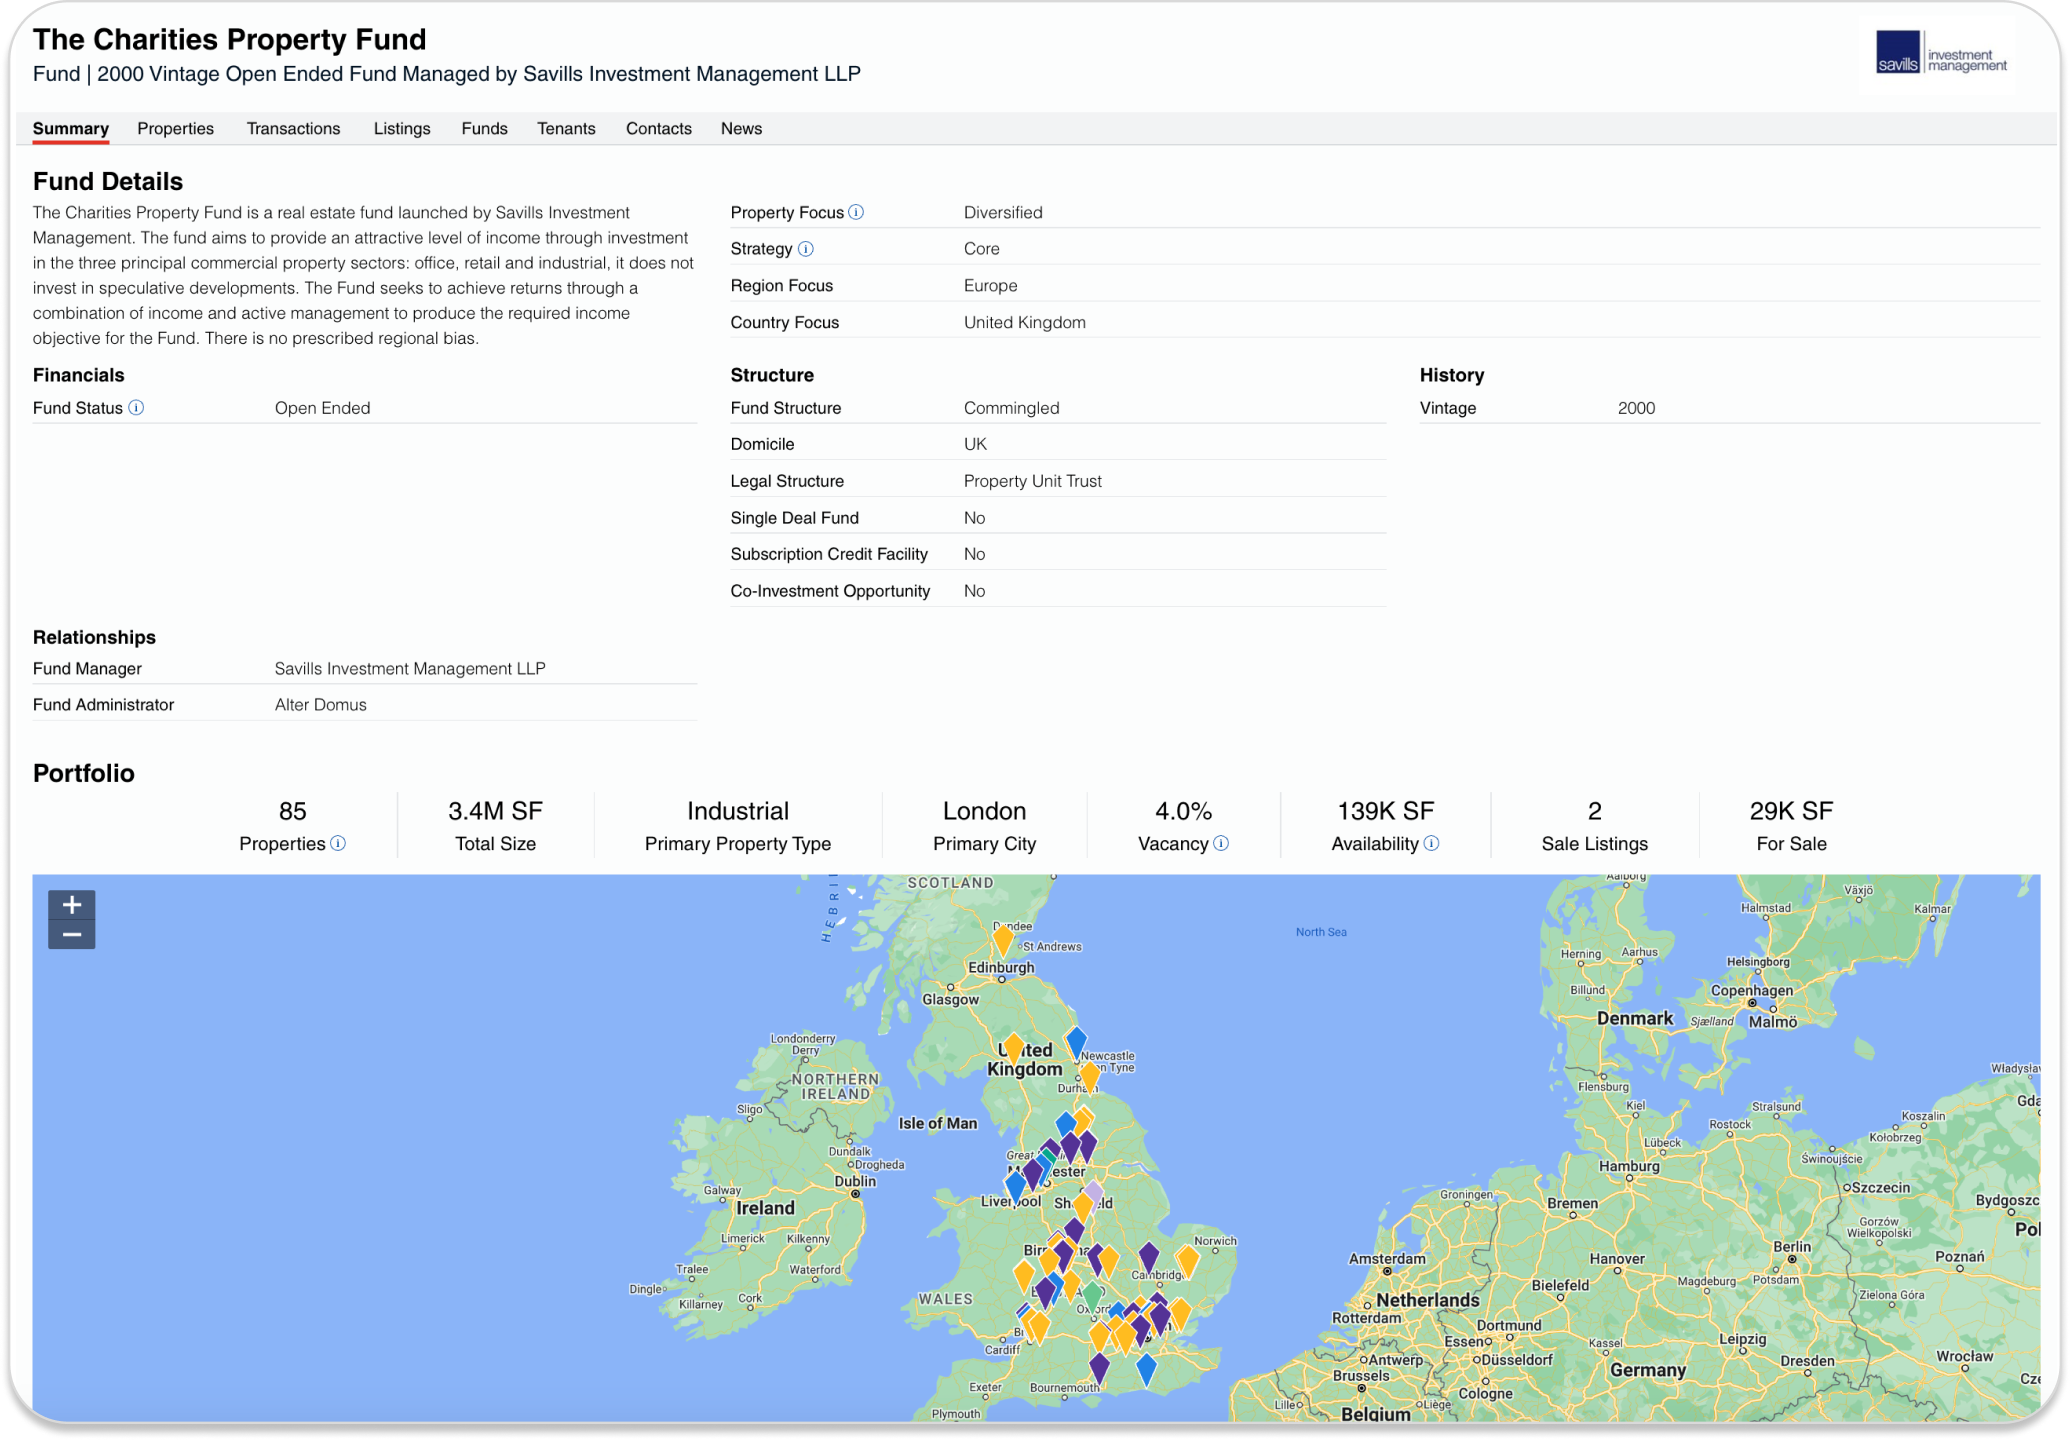
Task: Select blue map pin near Newcastle
Action: (1076, 1041)
